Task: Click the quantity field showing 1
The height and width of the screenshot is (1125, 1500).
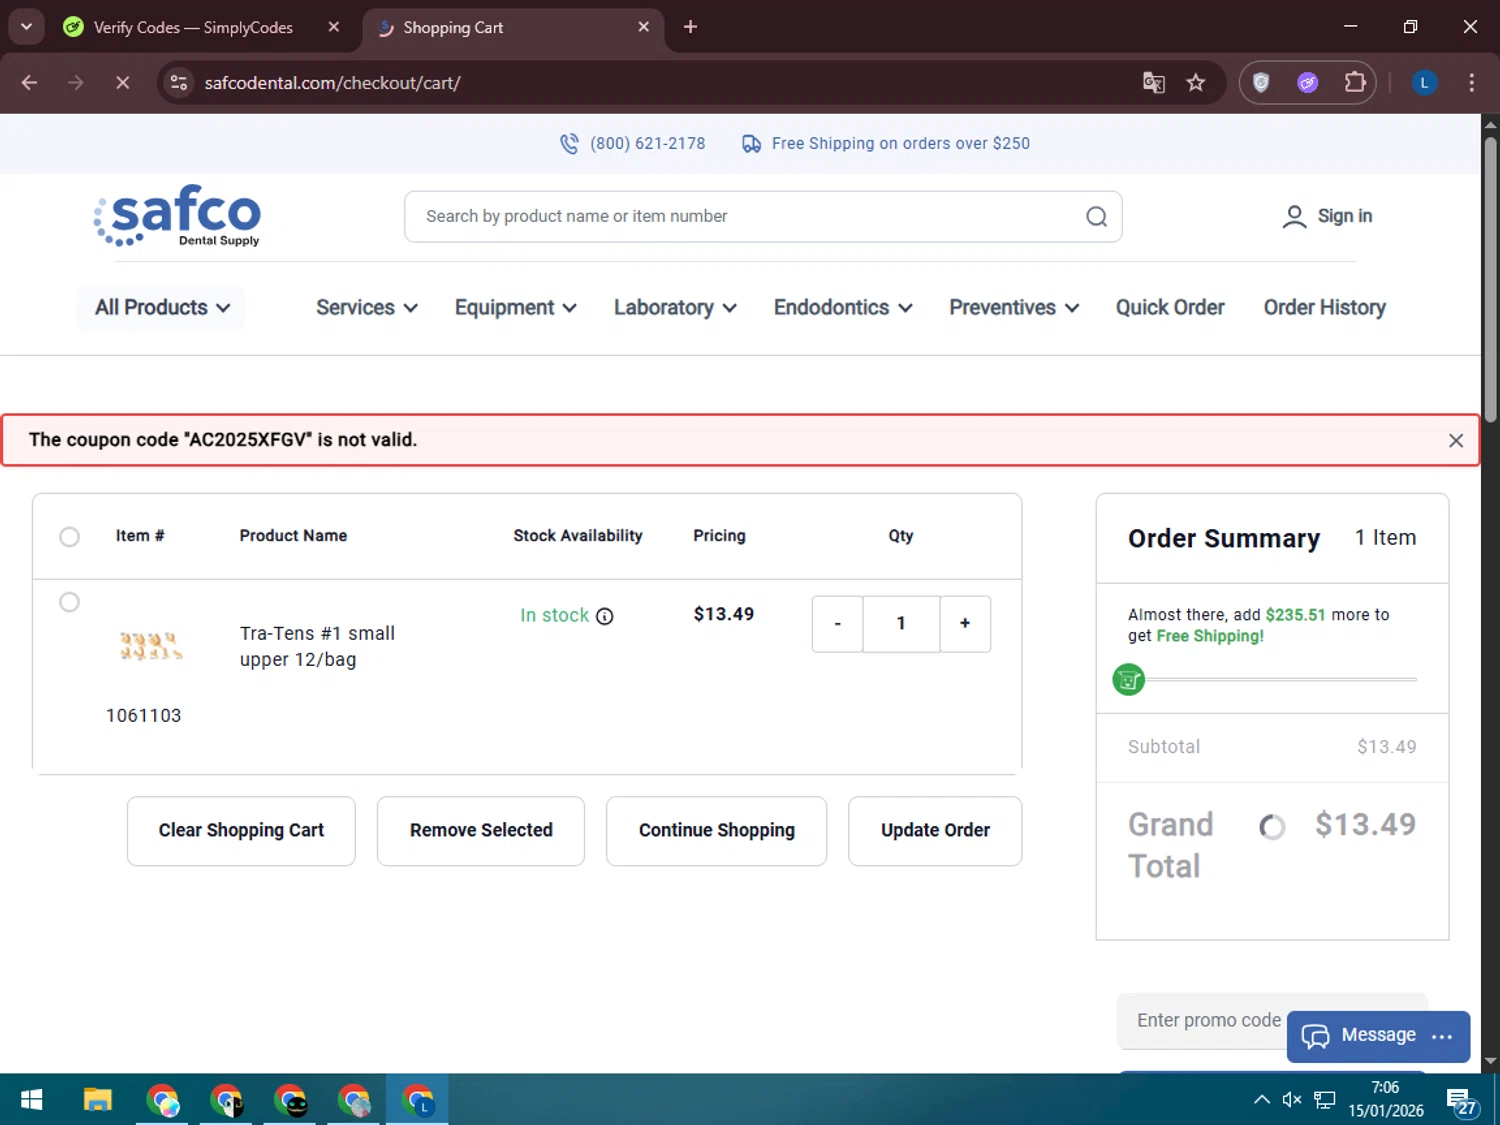Action: 901,624
